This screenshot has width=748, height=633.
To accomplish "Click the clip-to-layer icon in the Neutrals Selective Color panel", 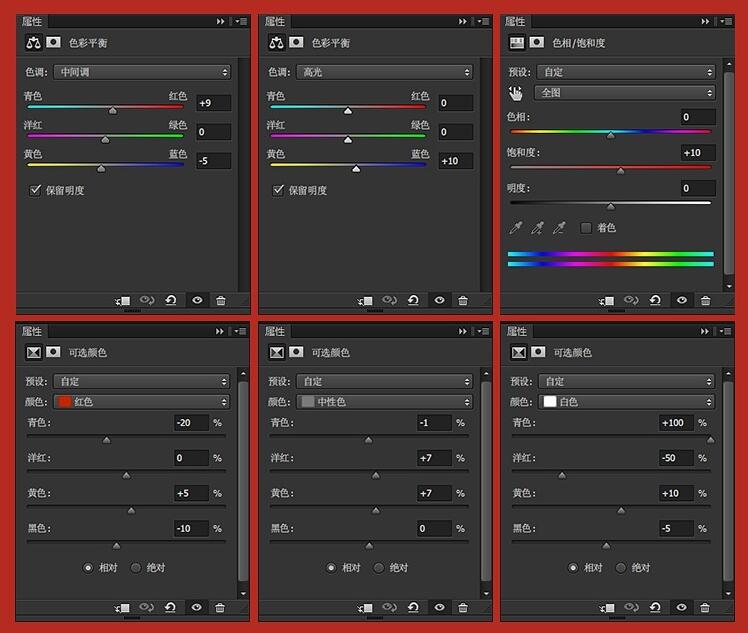I will tap(365, 608).
